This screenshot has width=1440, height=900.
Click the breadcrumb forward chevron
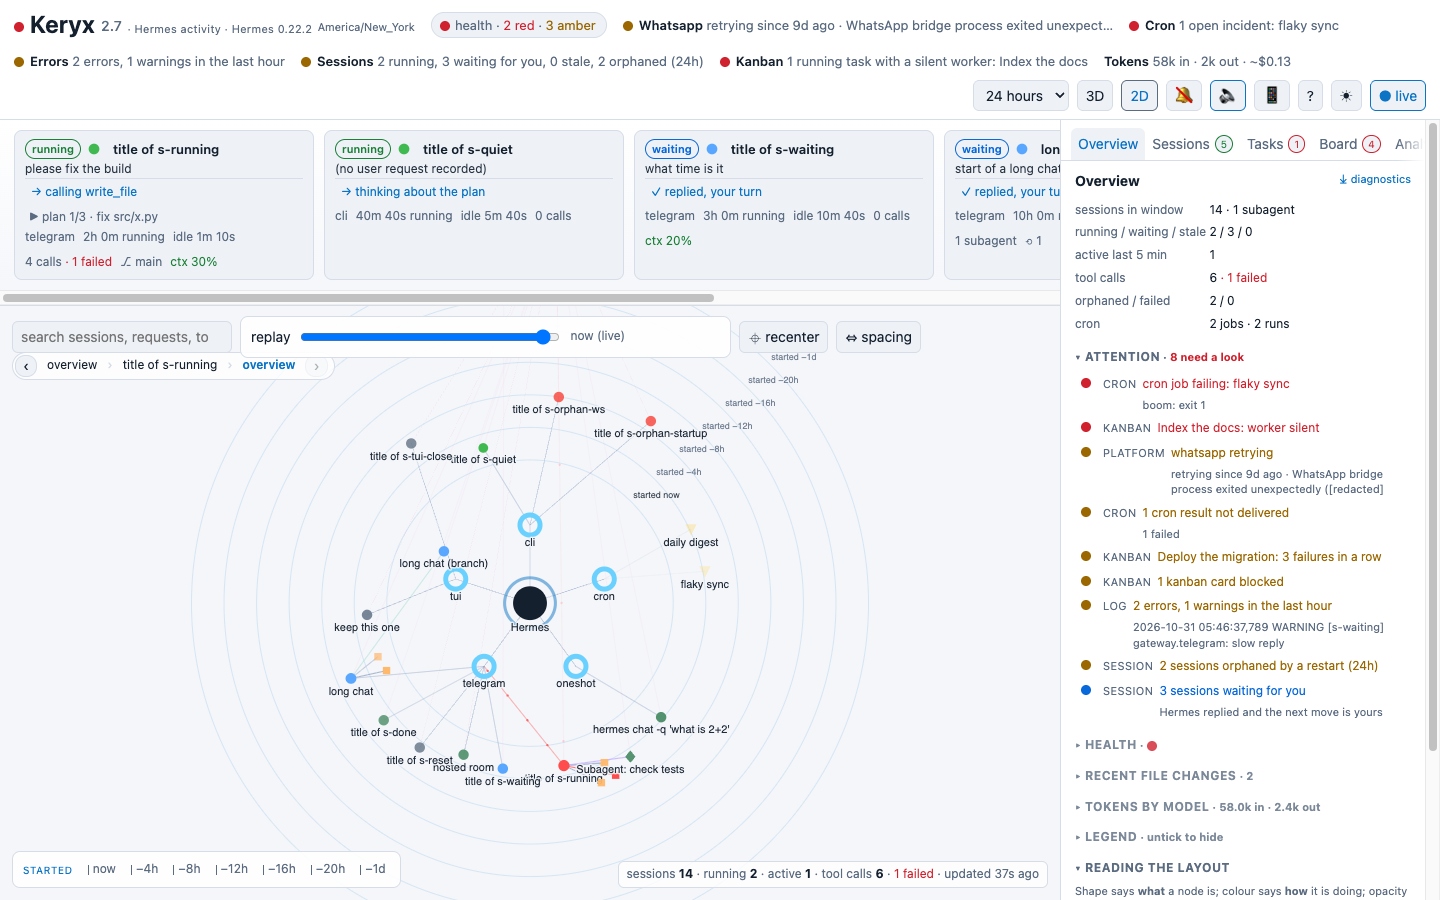[317, 366]
